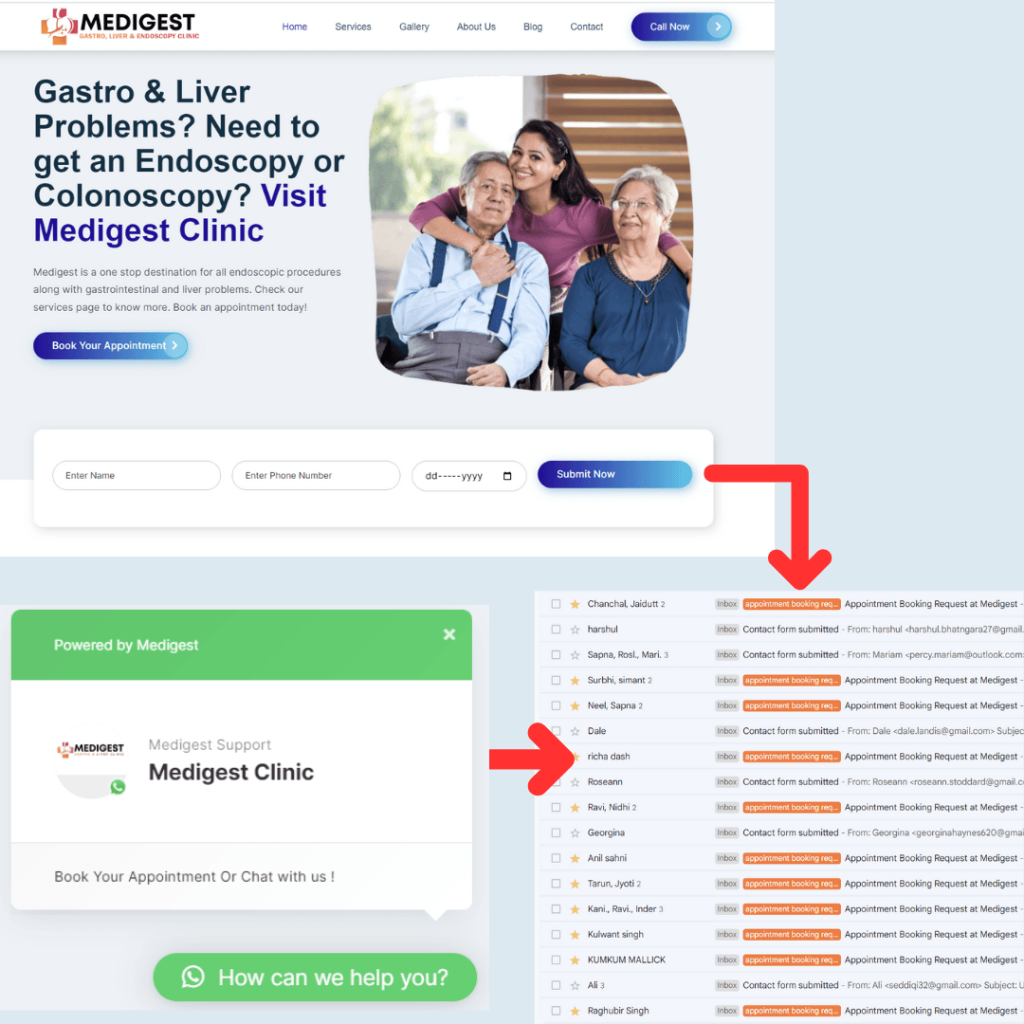The image size is (1024, 1024).
Task: Unstar the Ravi, Nidhi email
Action: (575, 807)
